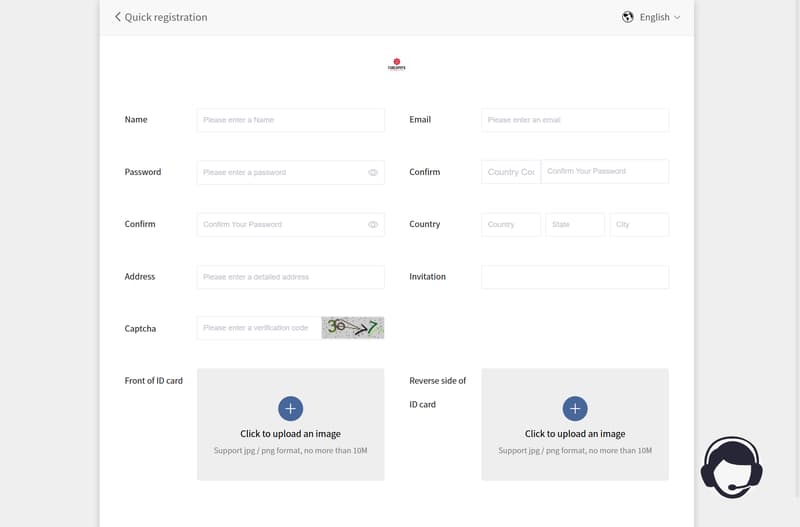Click the Name input field
This screenshot has height=527, width=800.
point(291,120)
